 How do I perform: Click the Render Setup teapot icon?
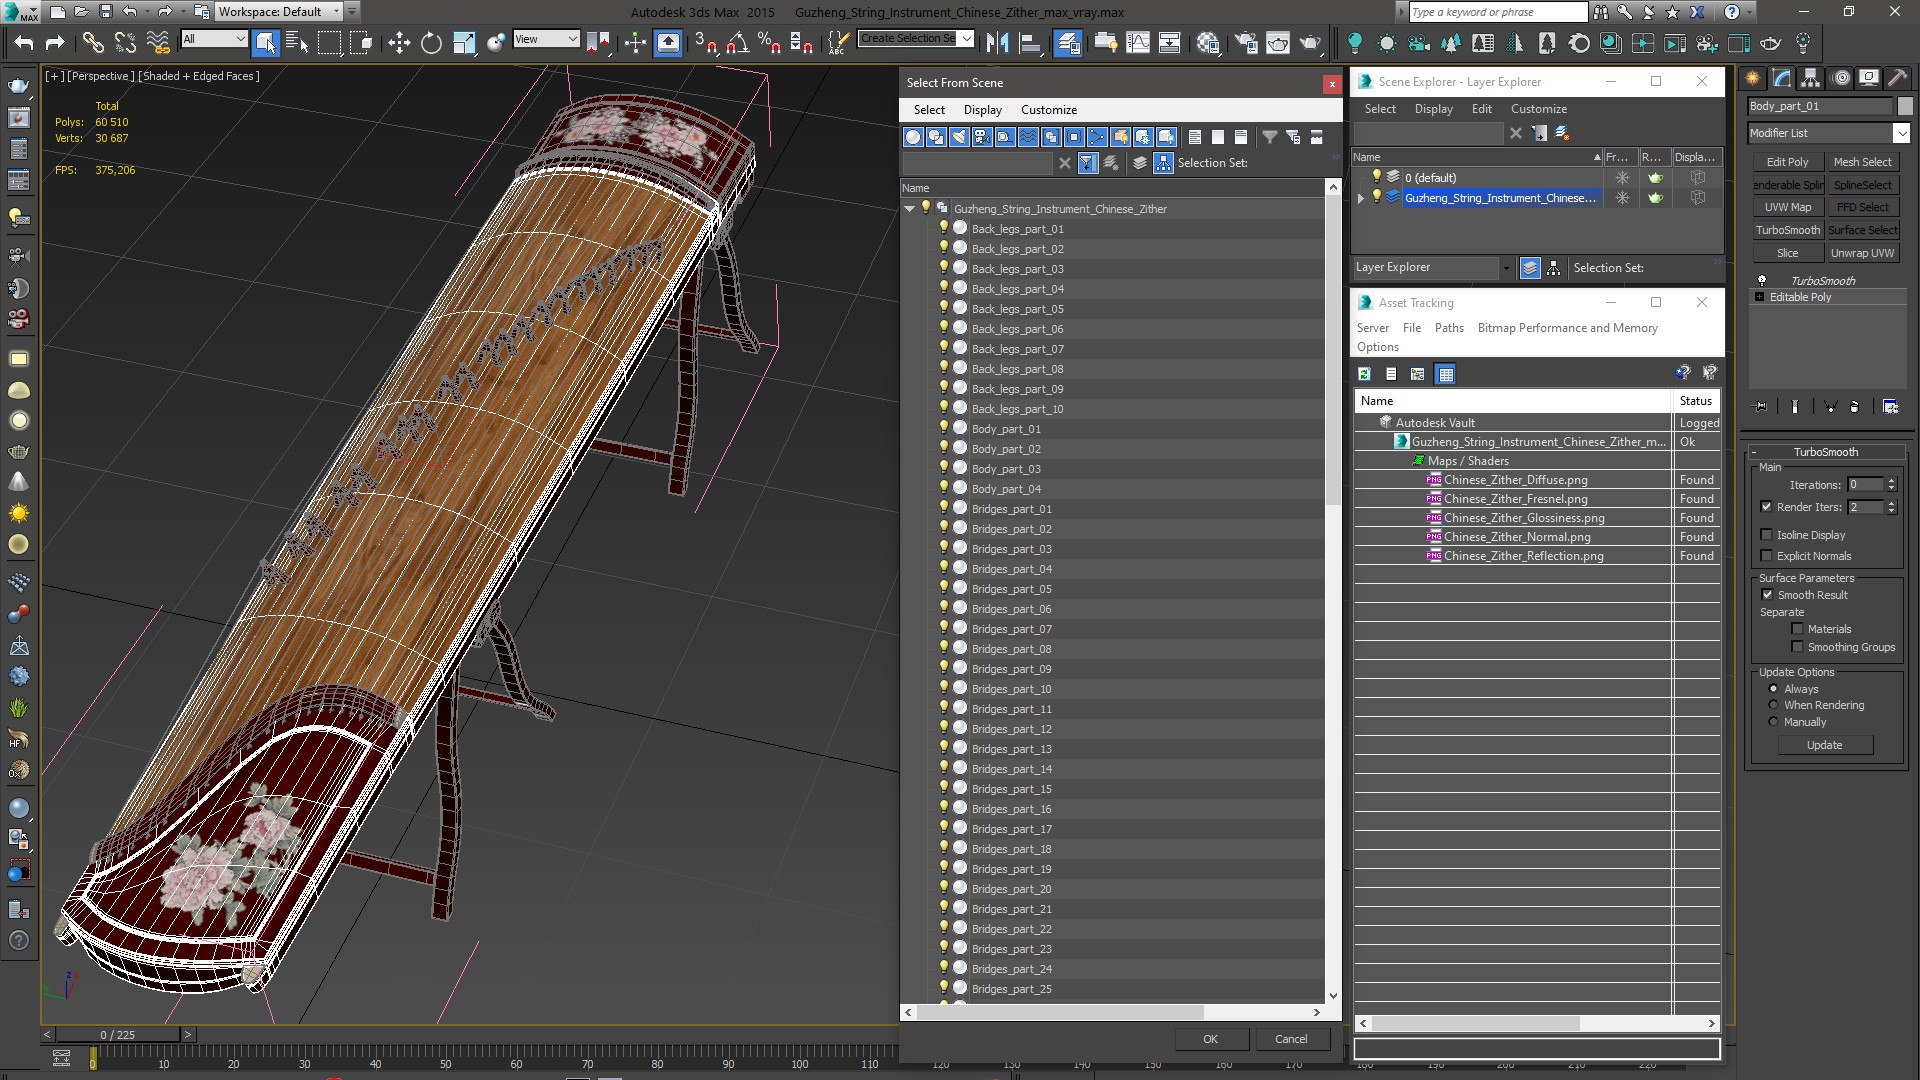(x=1246, y=42)
